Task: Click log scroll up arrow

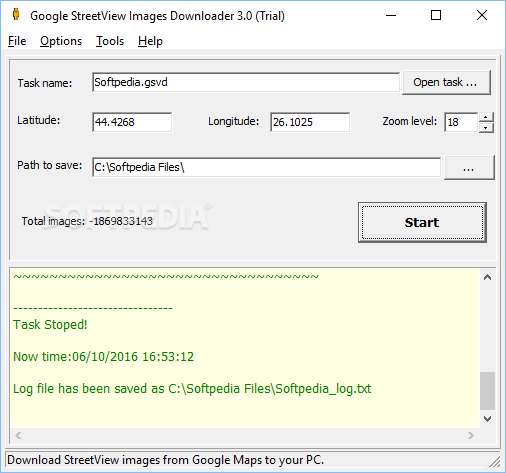Action: (487, 277)
